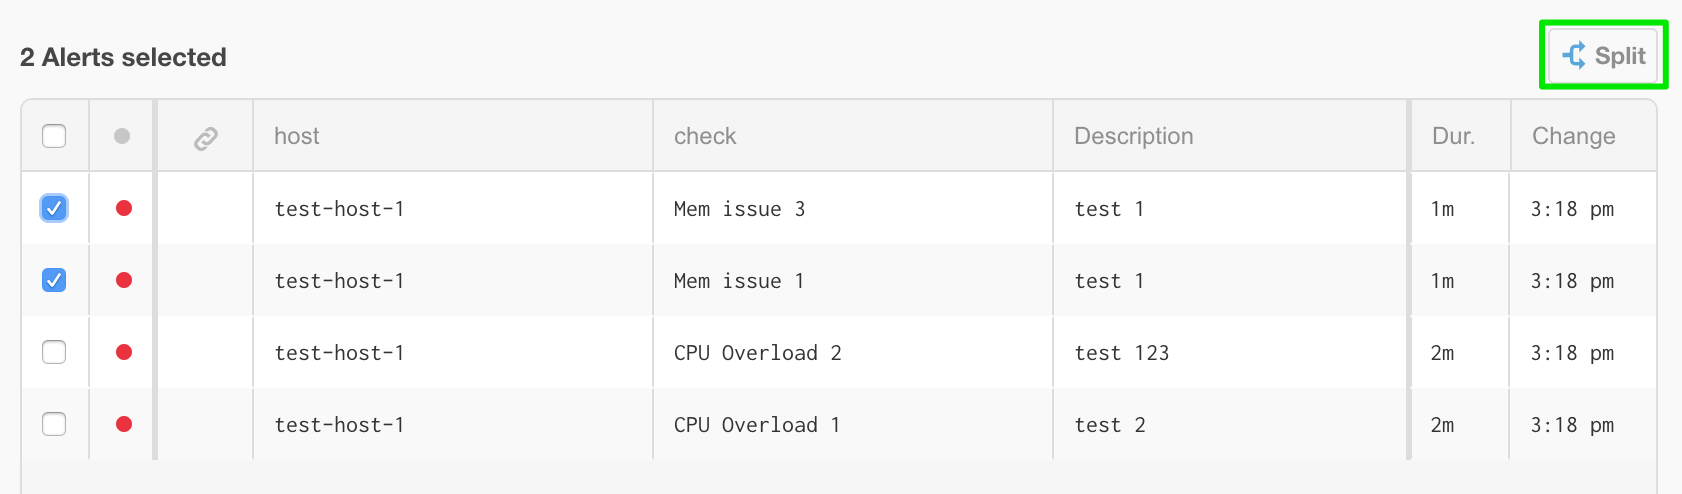This screenshot has width=1682, height=494.
Task: Toggle the select-all checkbox in header
Action: click(x=54, y=136)
